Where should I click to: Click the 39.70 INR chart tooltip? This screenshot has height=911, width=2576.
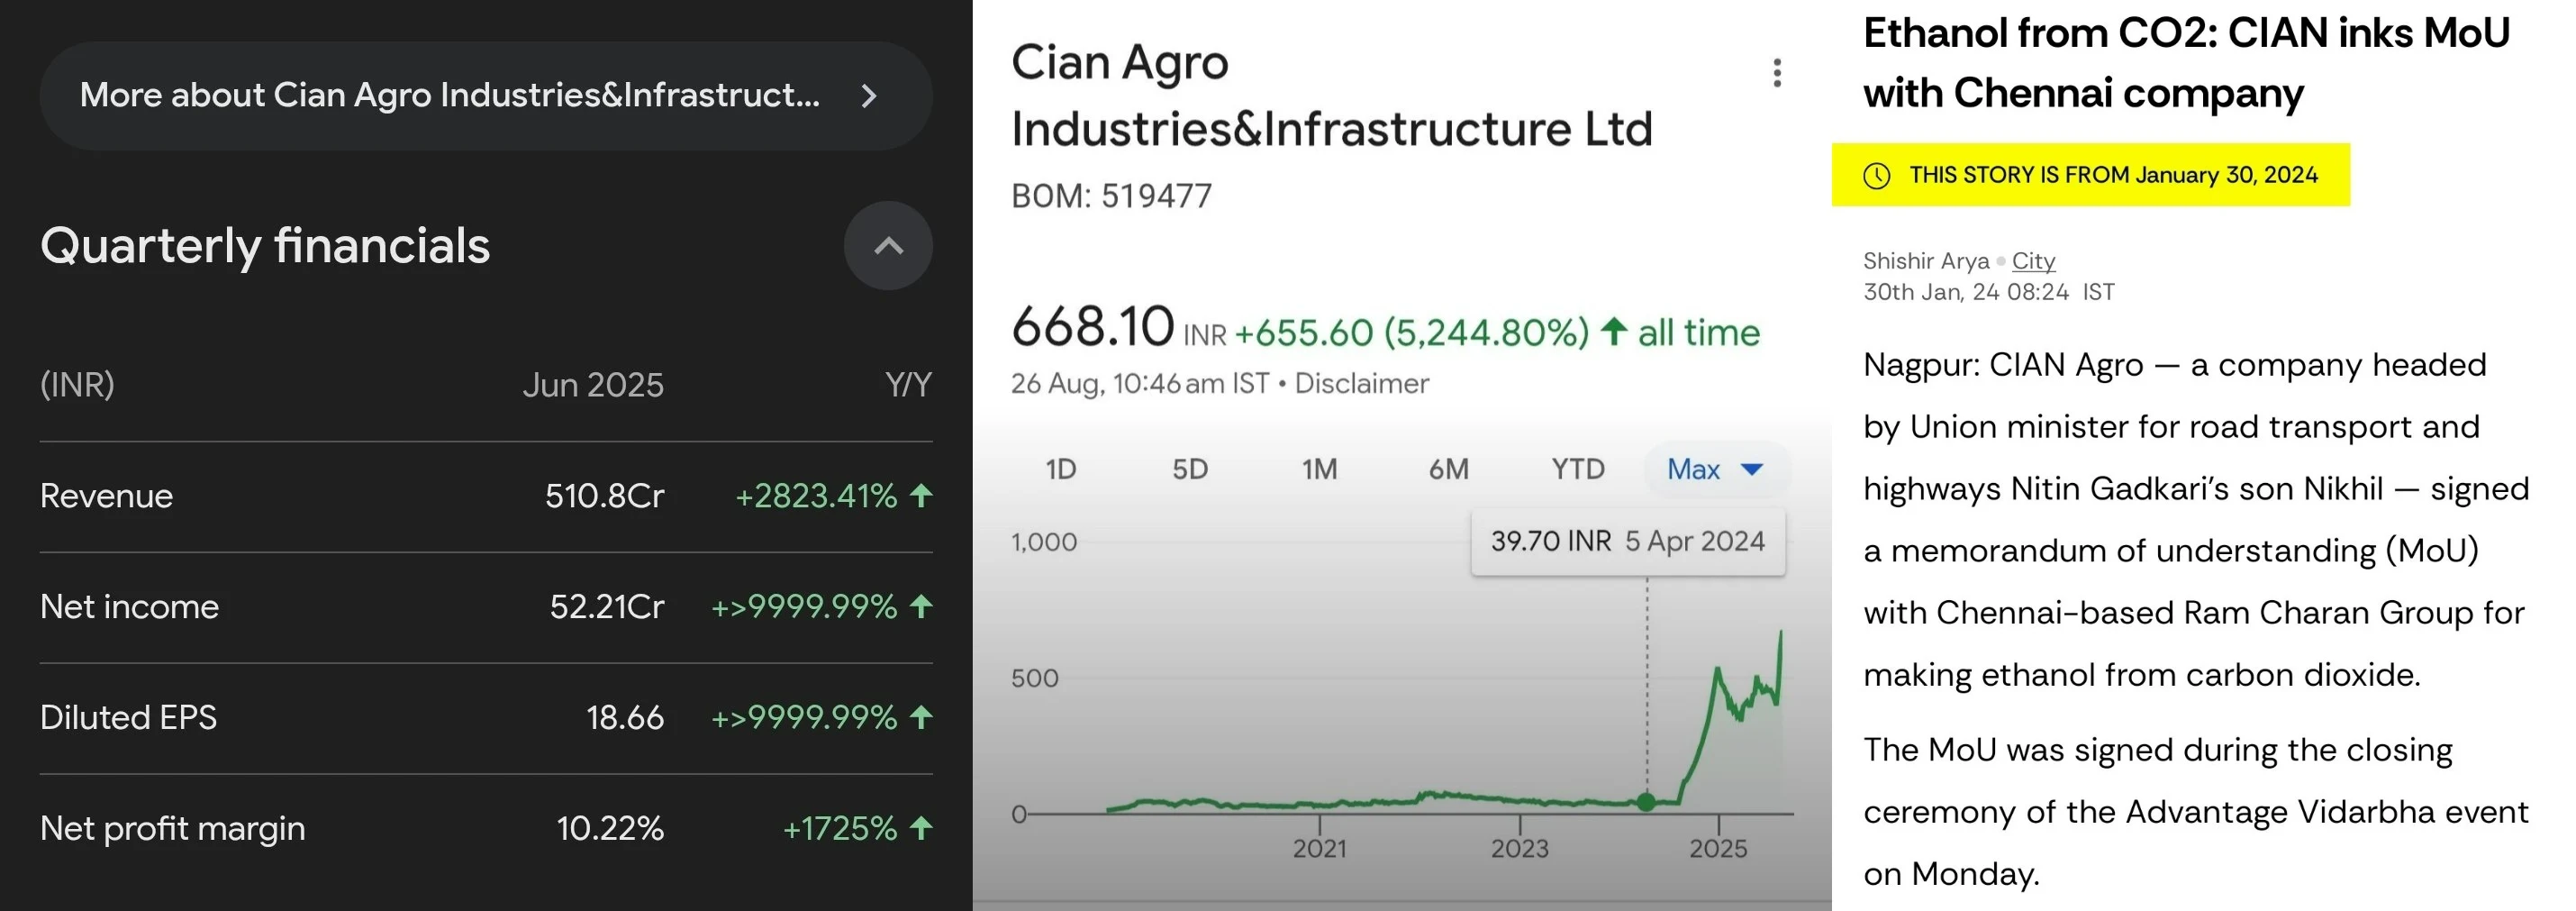tap(1627, 542)
